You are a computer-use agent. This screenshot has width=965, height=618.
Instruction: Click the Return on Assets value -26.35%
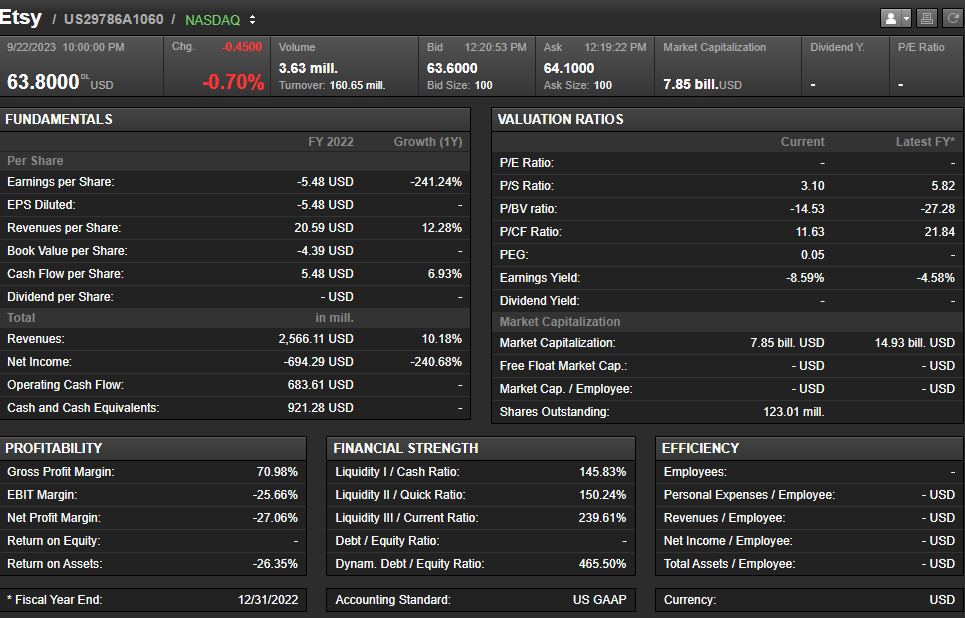(275, 564)
